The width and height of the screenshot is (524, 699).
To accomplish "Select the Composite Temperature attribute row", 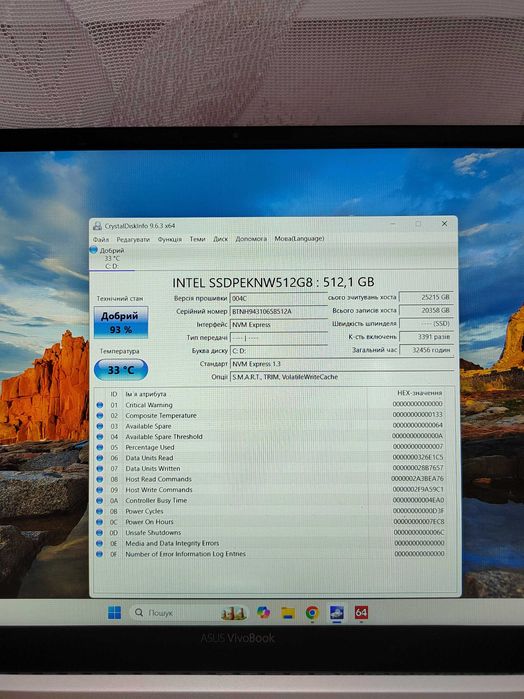I will [x=272, y=415].
